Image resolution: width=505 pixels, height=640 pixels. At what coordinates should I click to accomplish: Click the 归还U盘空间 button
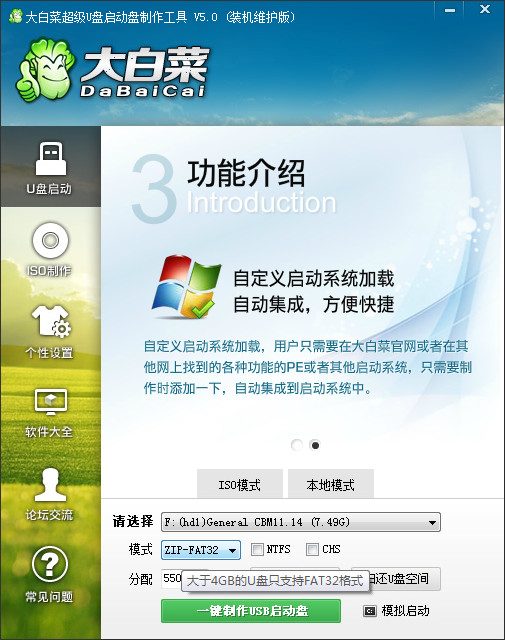click(x=396, y=579)
